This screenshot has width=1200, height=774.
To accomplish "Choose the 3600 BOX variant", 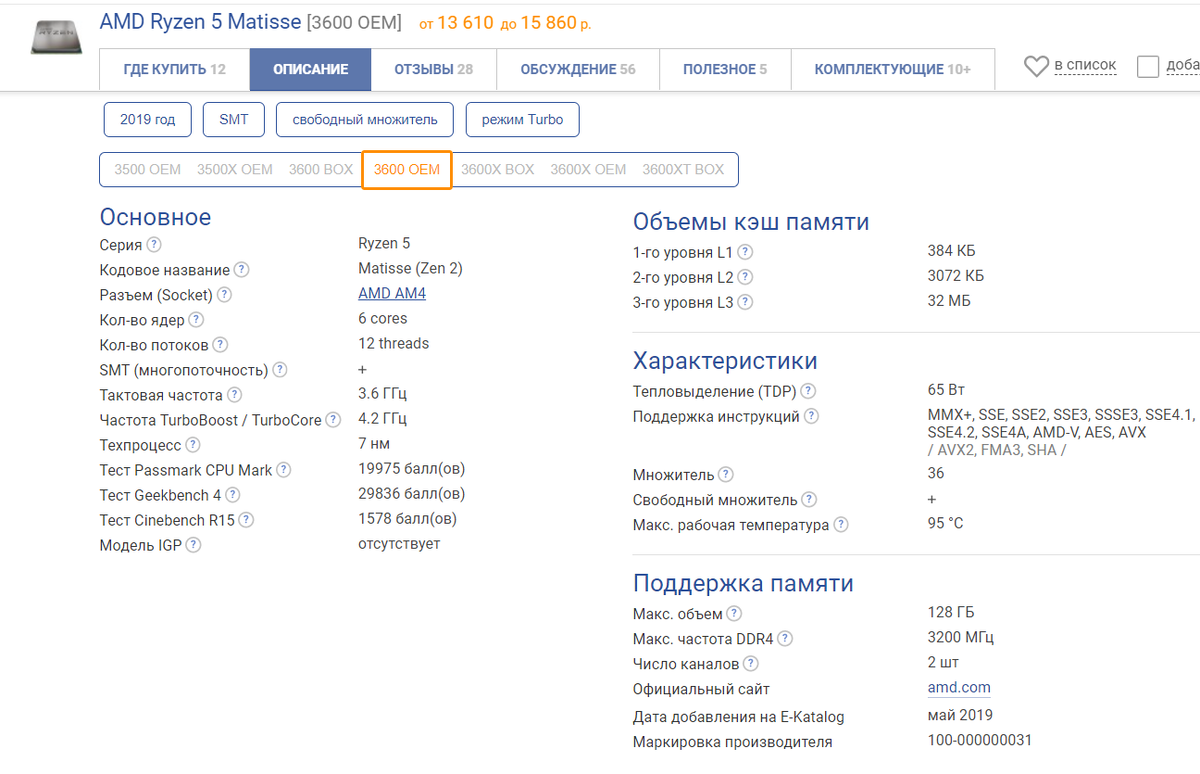I will coord(321,170).
